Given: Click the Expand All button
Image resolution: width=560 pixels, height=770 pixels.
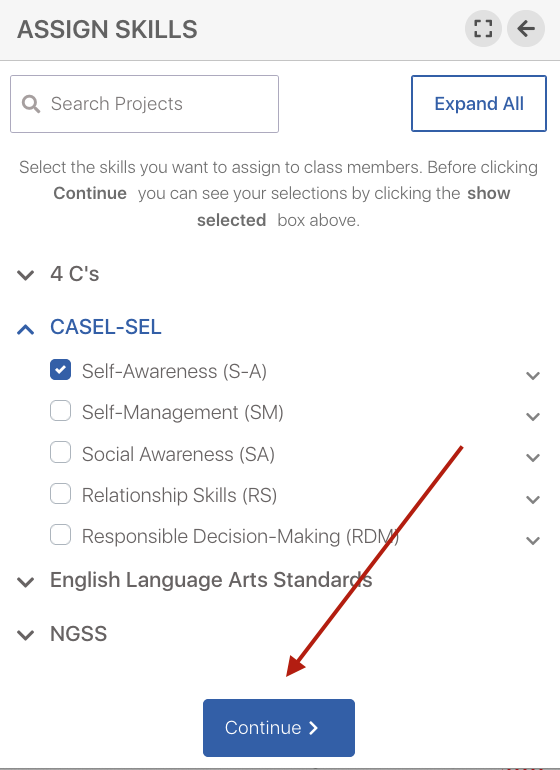Looking at the screenshot, I should [x=479, y=104].
